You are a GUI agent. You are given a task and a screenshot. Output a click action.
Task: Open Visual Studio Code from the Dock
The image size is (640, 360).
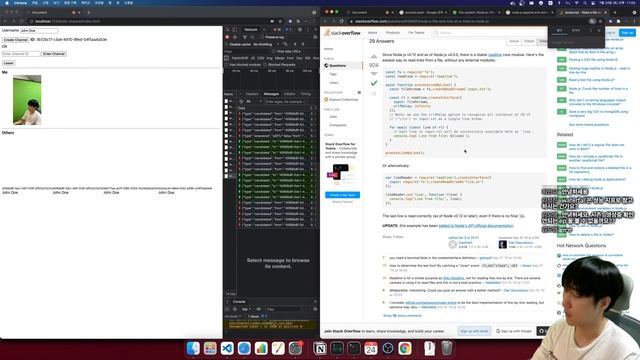pos(227,348)
